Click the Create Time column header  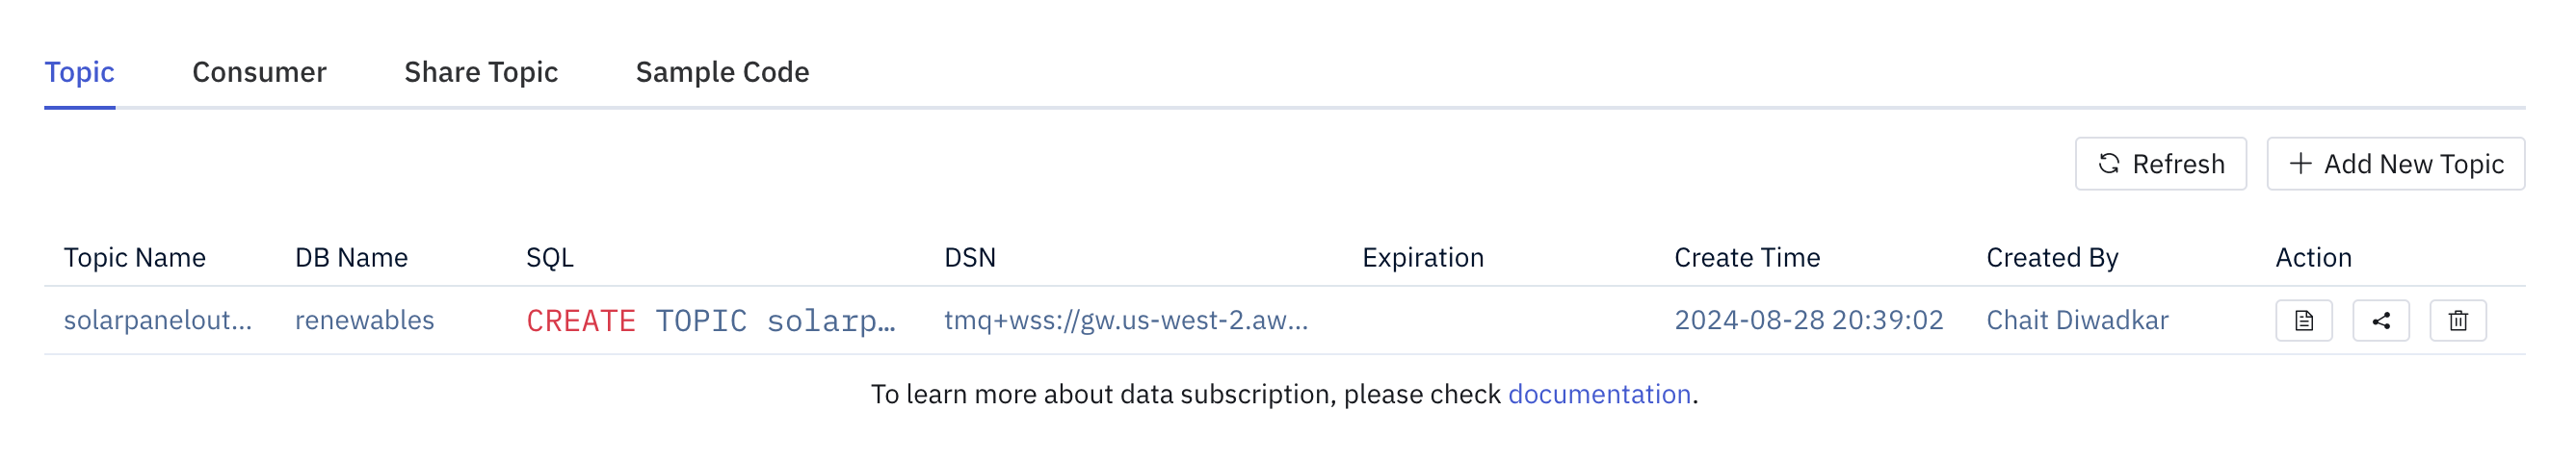click(1747, 258)
